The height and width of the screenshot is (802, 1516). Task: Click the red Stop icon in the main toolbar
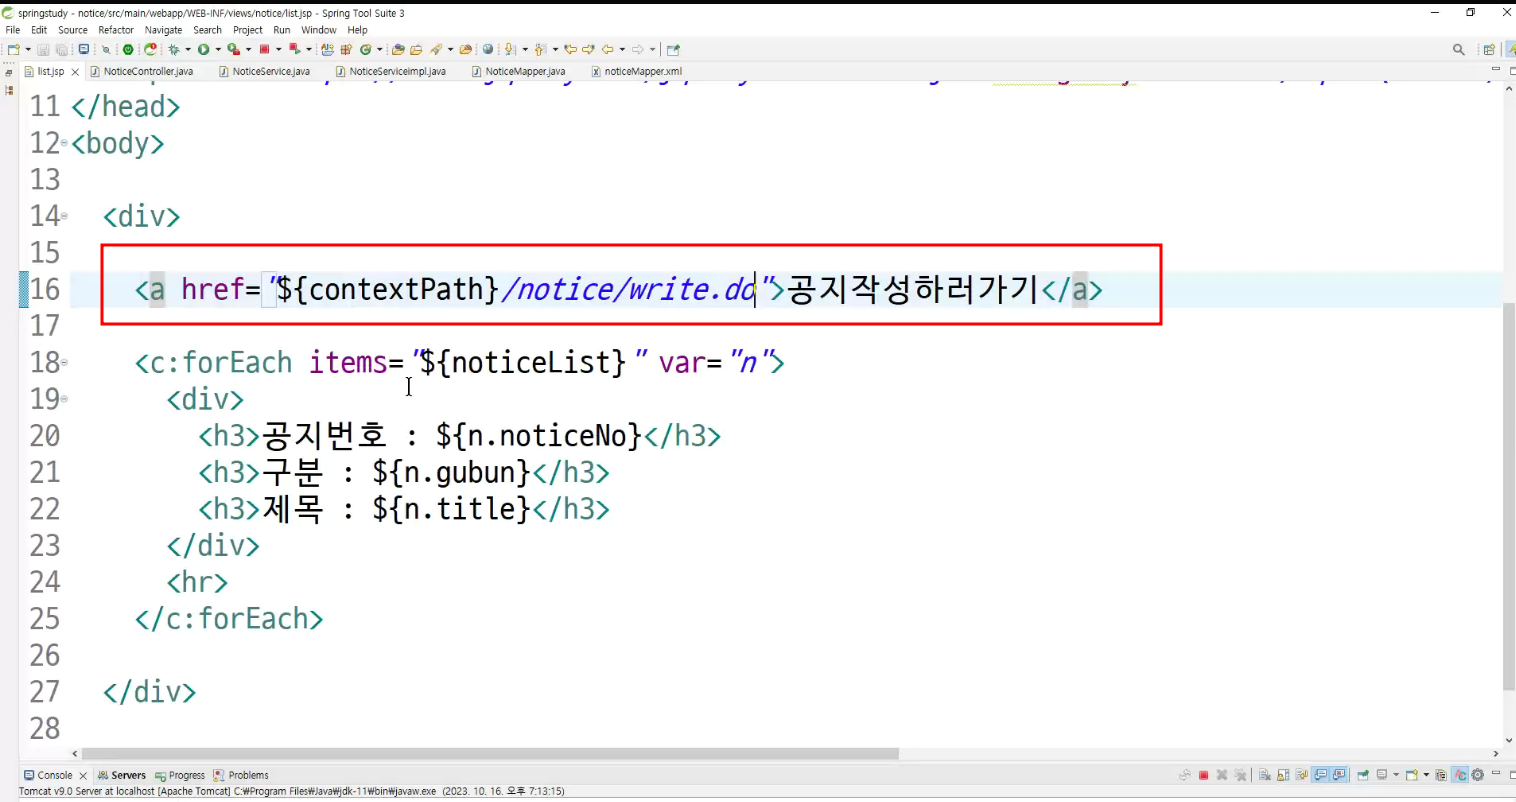[264, 49]
